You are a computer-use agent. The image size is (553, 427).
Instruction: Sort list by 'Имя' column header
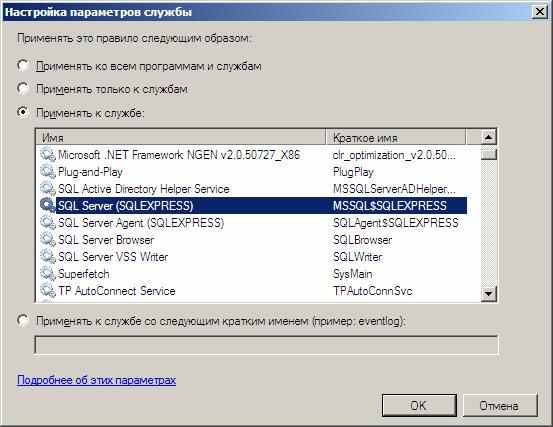point(181,138)
